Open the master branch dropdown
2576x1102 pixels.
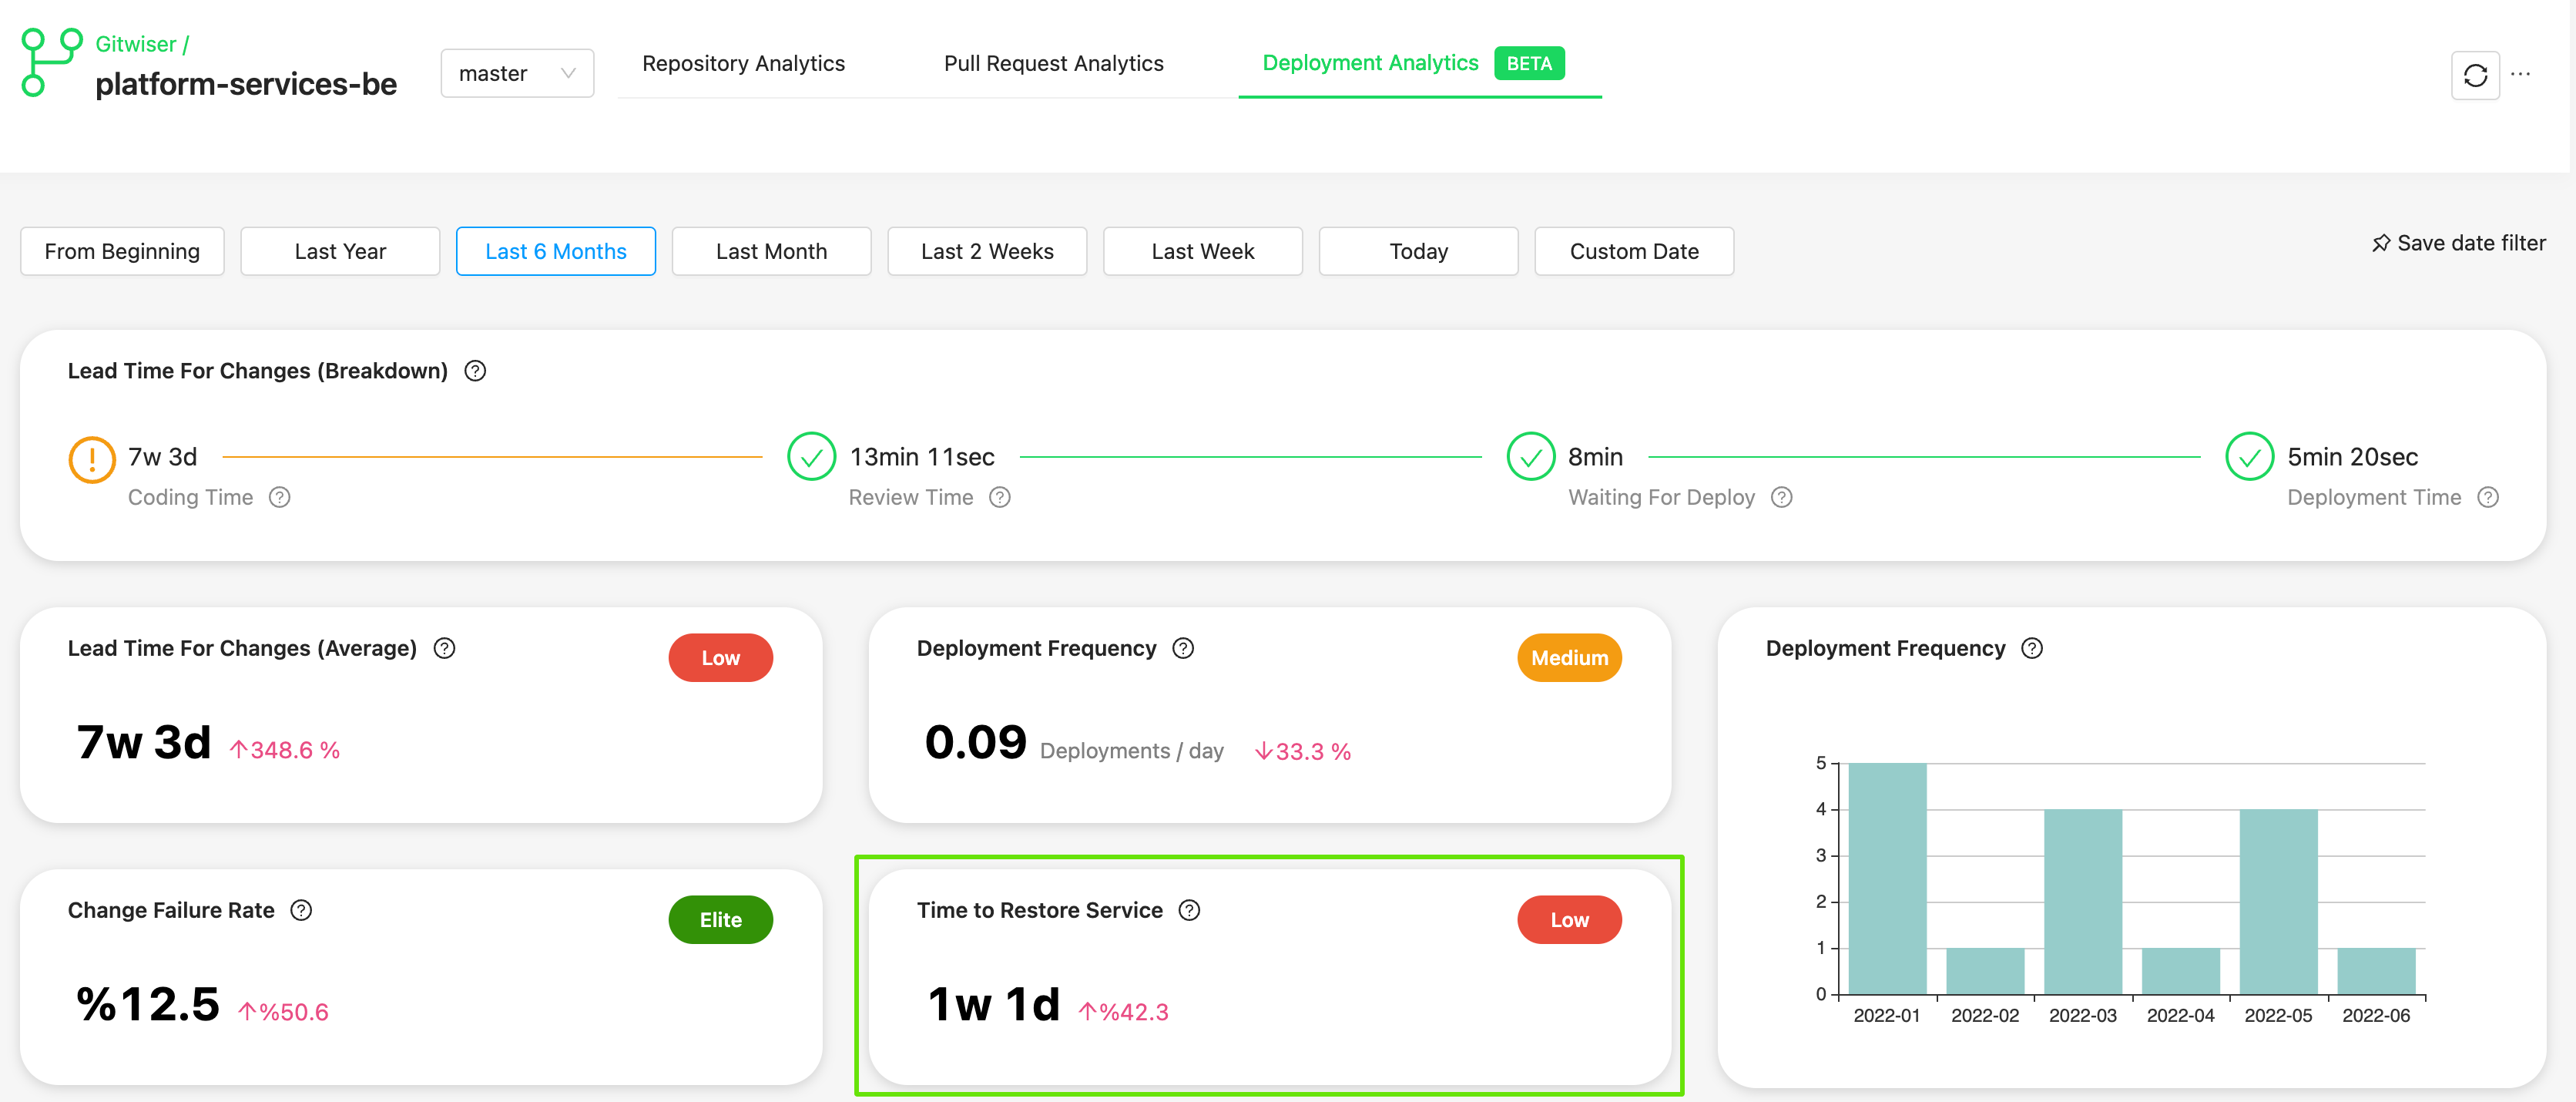(517, 73)
